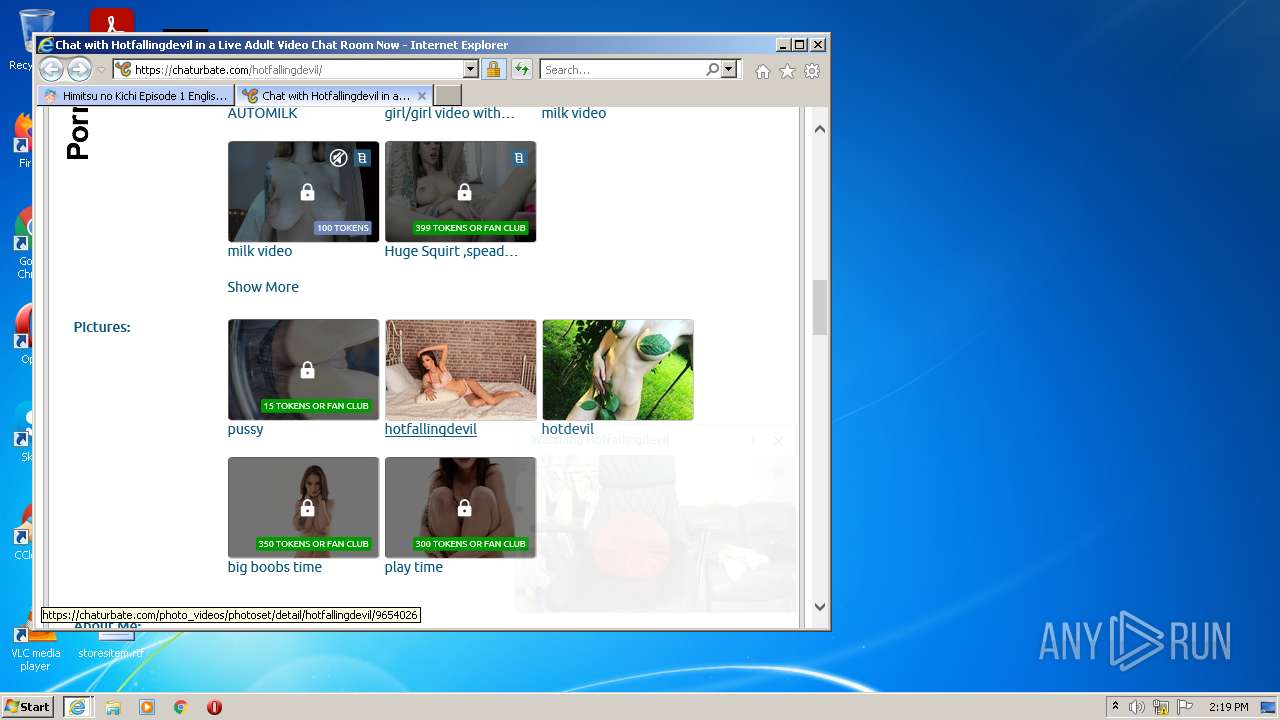Open the 350 TOKENS OR FAN CLUB thumbnail
This screenshot has width=1280, height=720.
point(303,508)
